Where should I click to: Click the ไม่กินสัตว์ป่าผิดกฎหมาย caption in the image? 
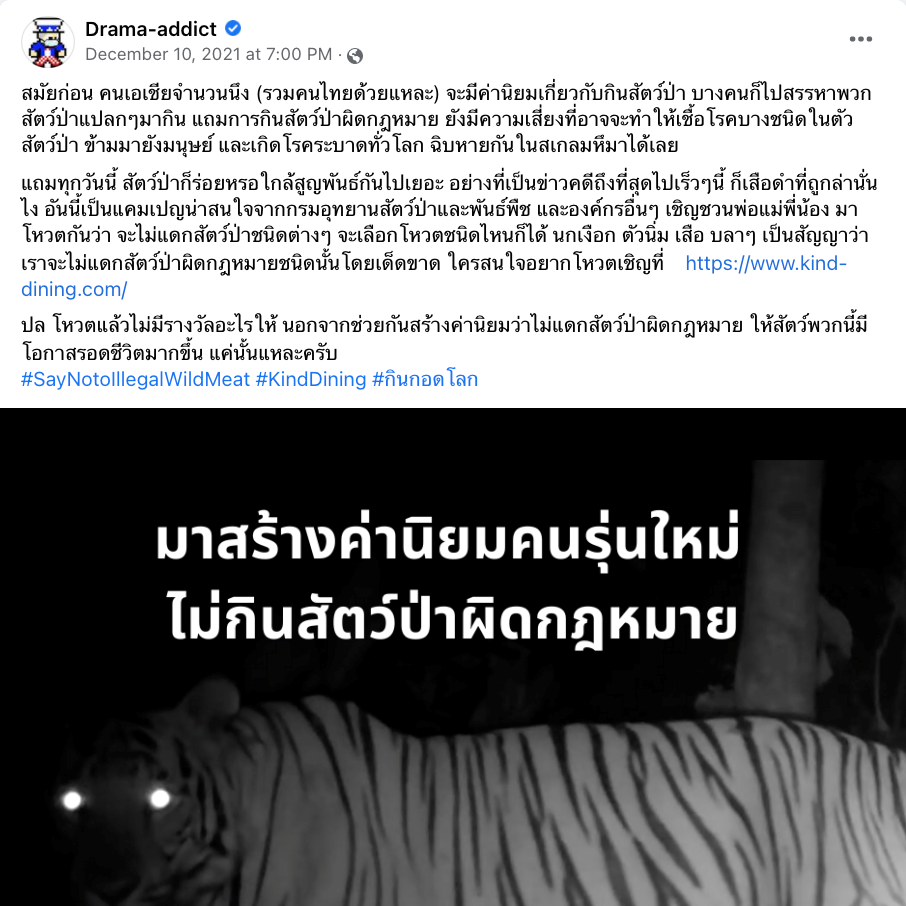(453, 619)
